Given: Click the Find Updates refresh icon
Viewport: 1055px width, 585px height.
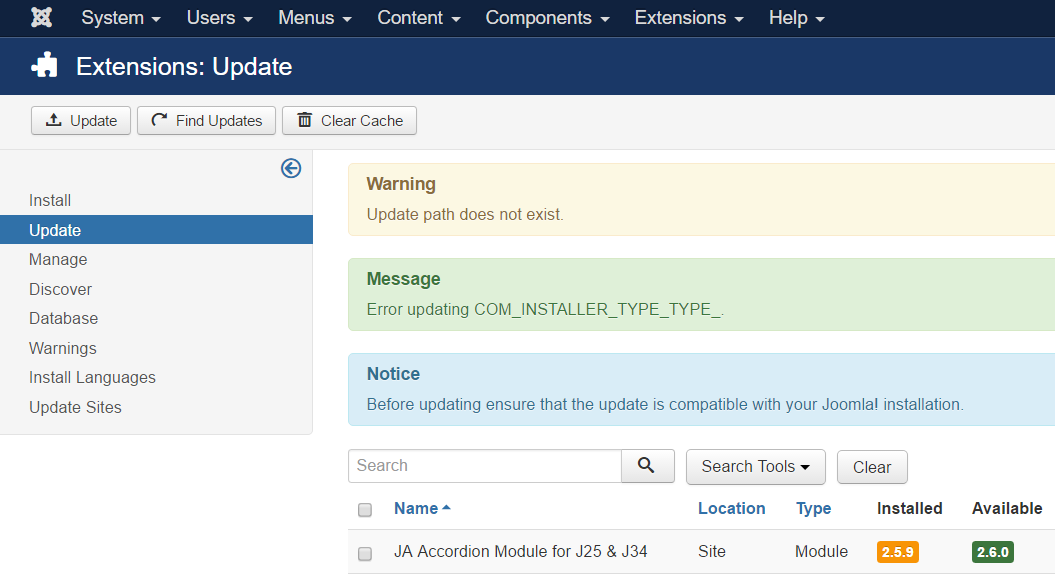Looking at the screenshot, I should [x=160, y=121].
